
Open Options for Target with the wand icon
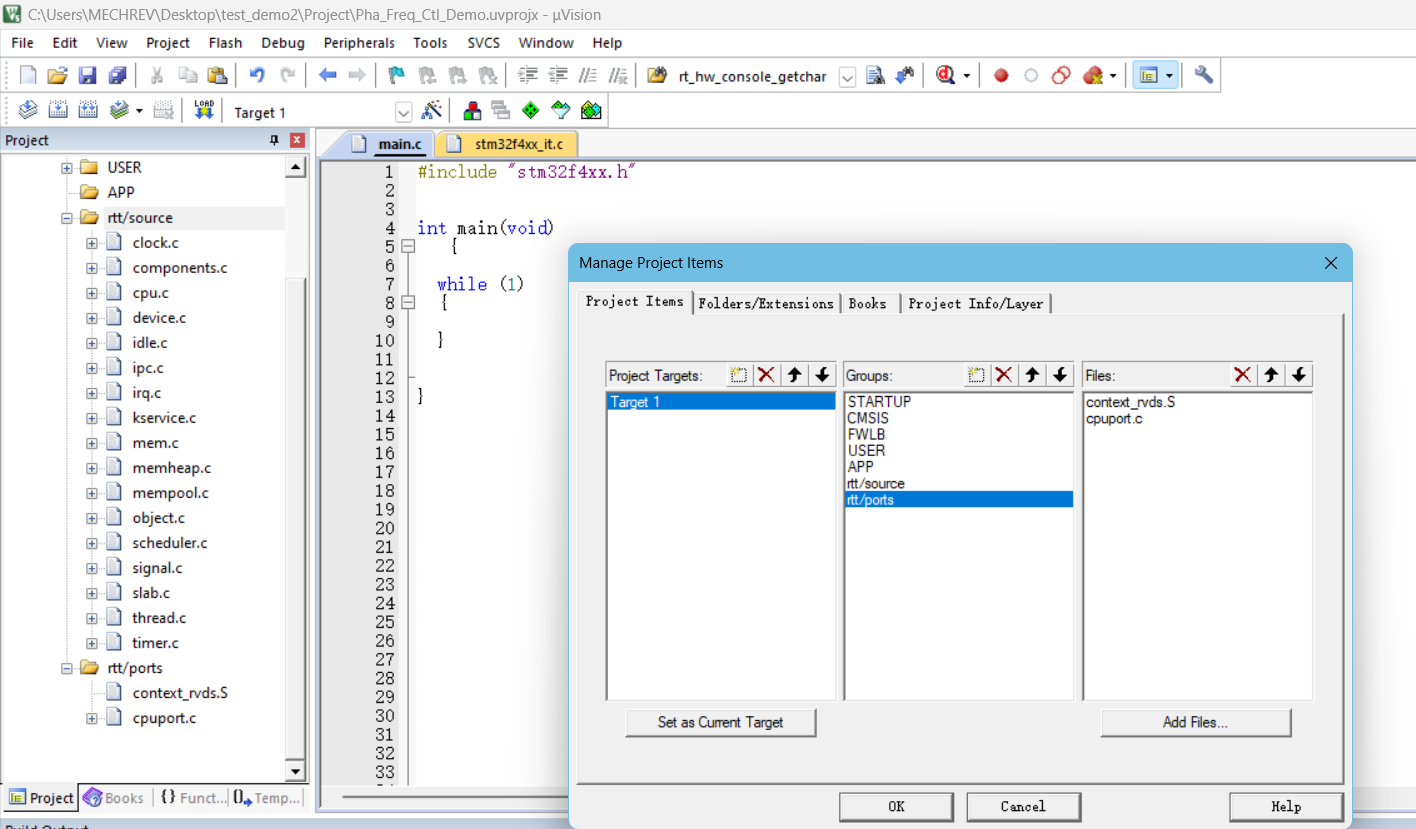click(x=432, y=111)
